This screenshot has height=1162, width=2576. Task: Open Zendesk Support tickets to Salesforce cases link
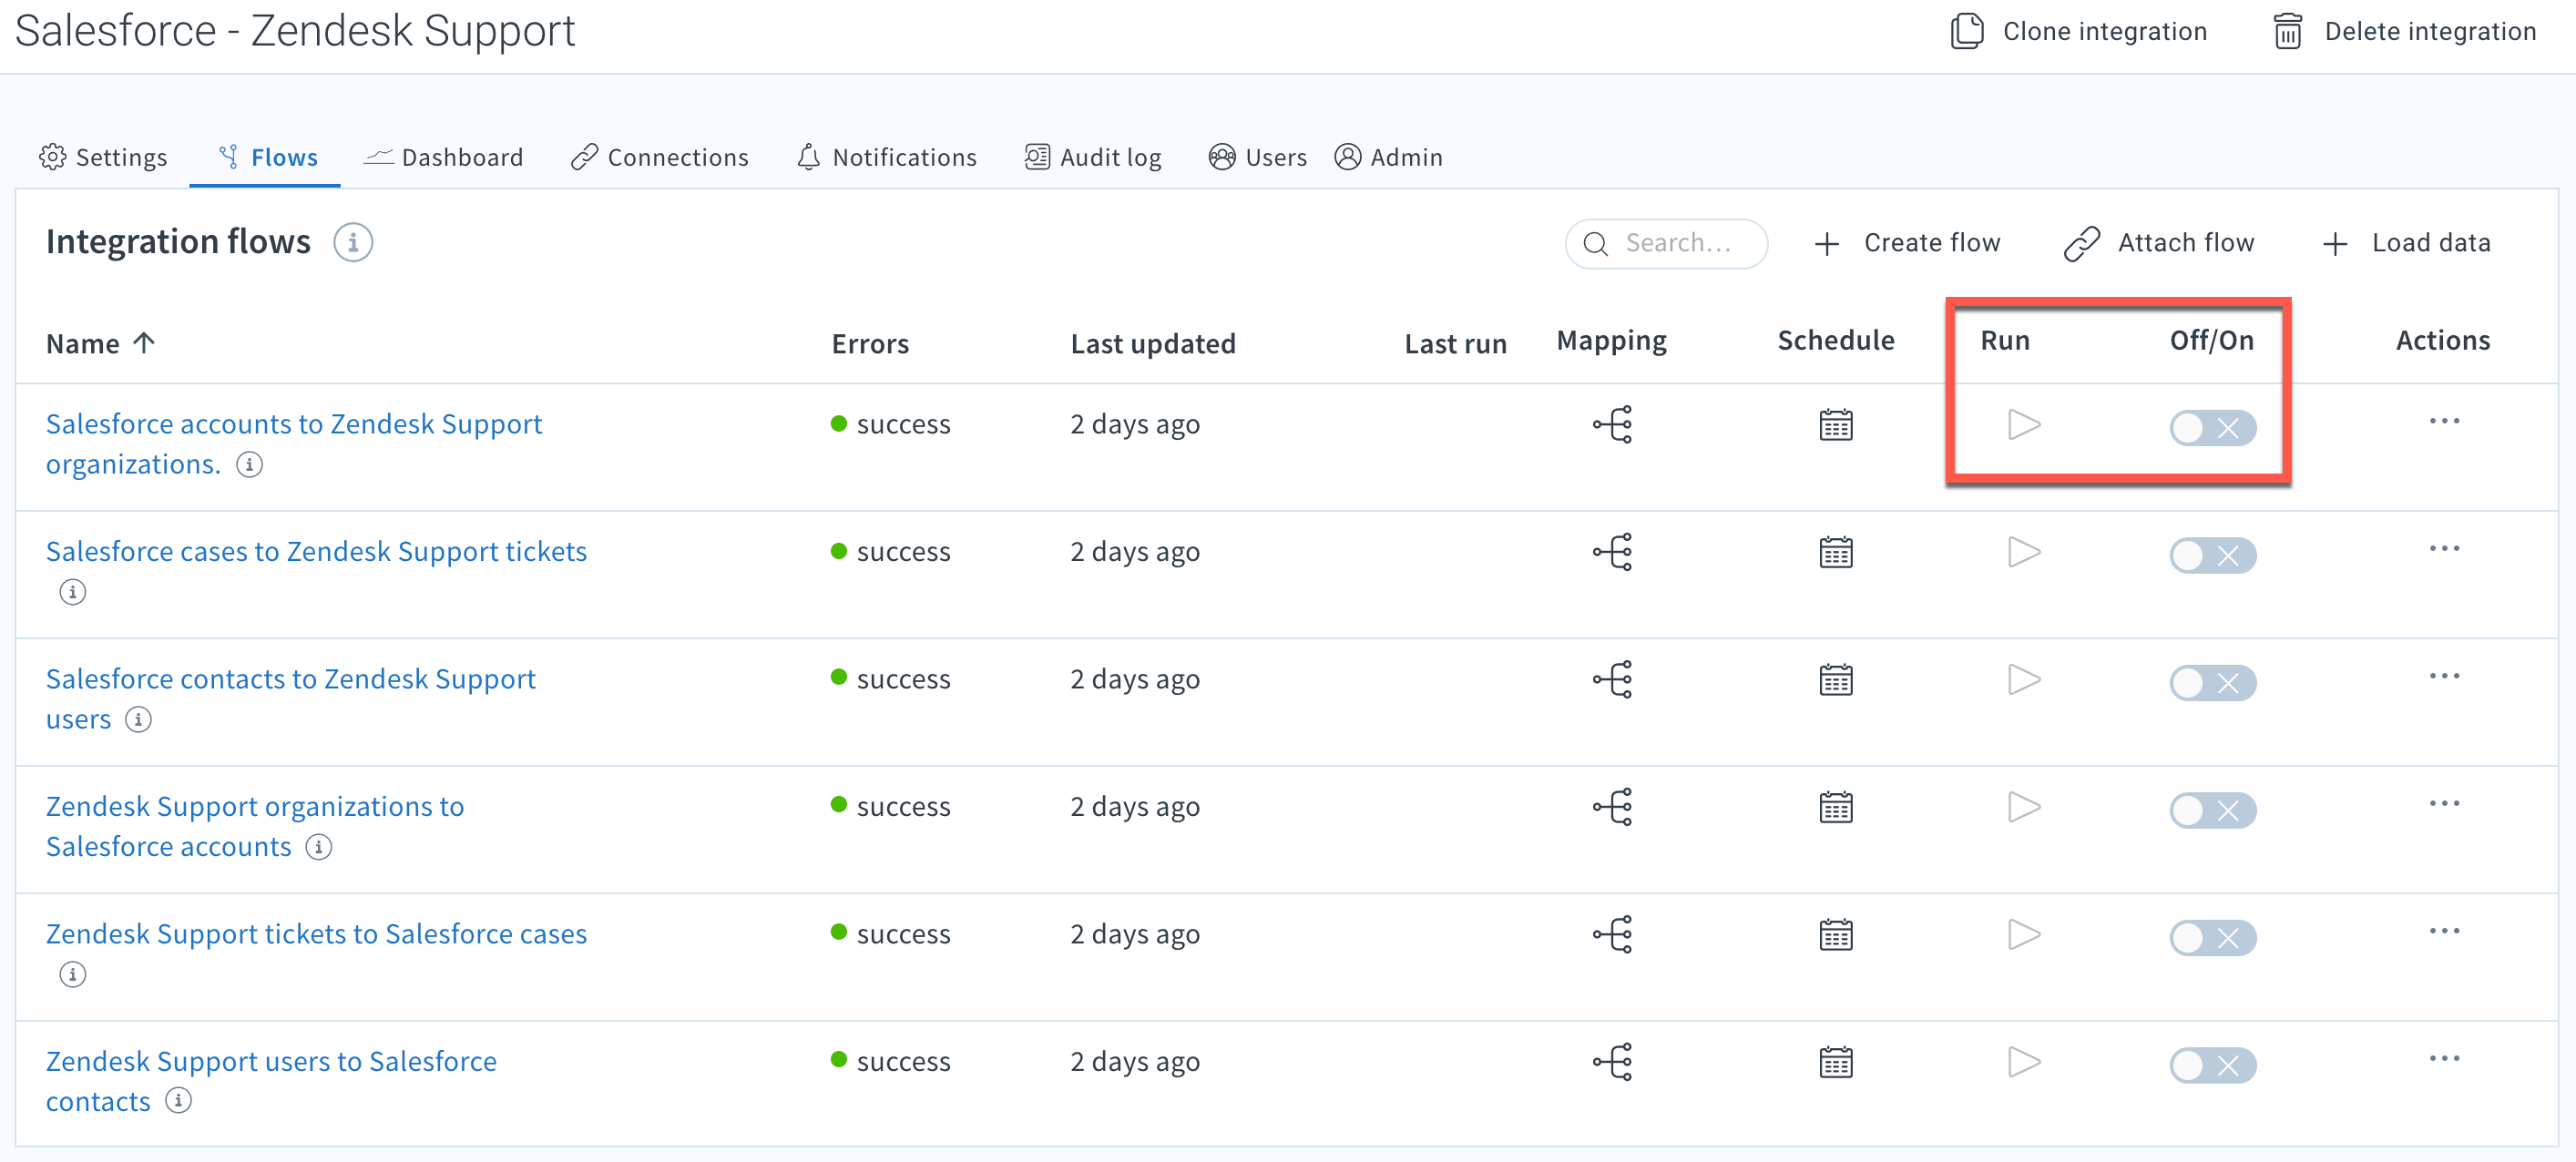[316, 934]
